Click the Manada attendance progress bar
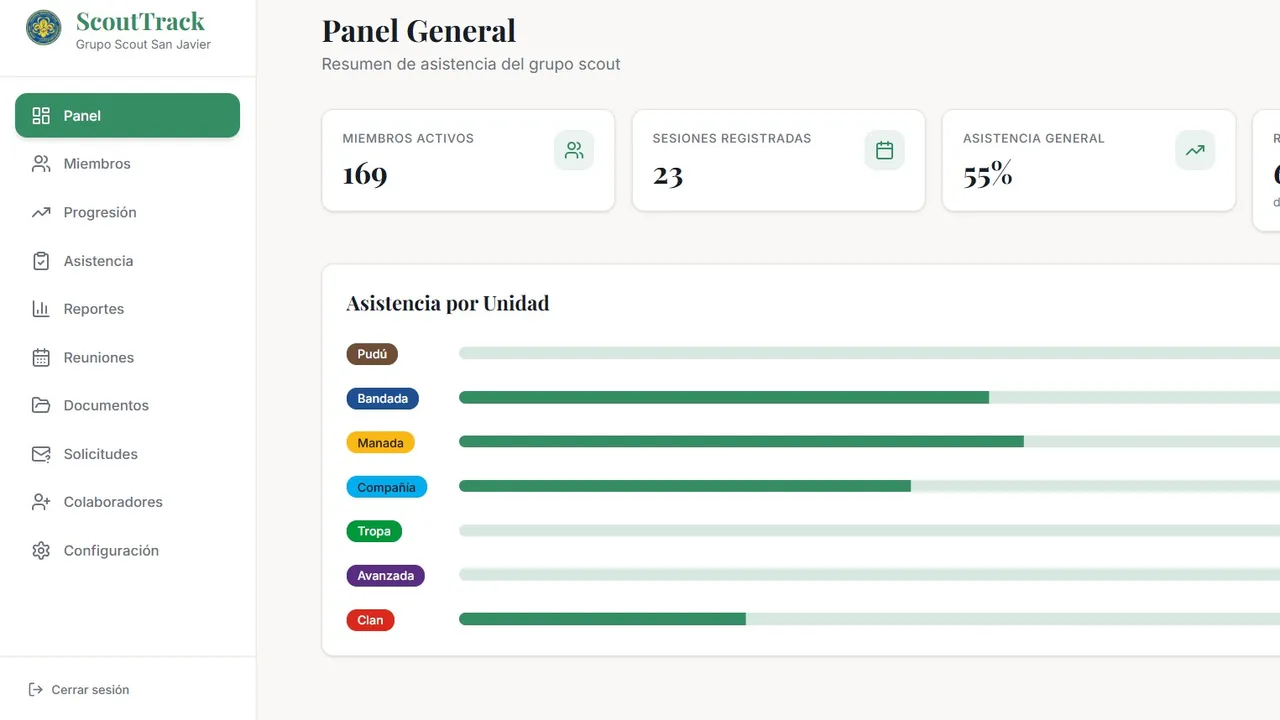This screenshot has height=720, width=1280. [x=869, y=441]
